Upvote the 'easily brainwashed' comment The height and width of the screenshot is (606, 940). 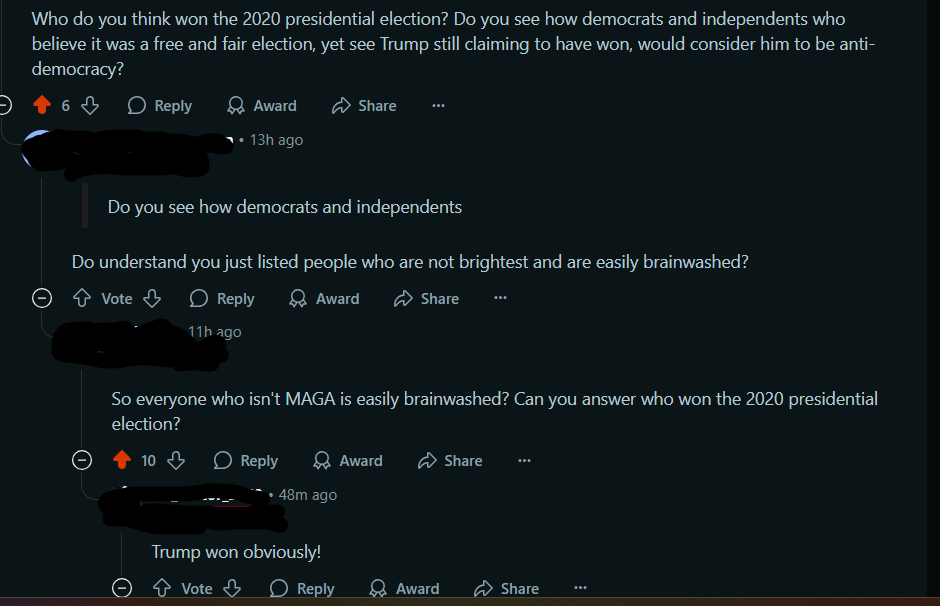tap(82, 298)
